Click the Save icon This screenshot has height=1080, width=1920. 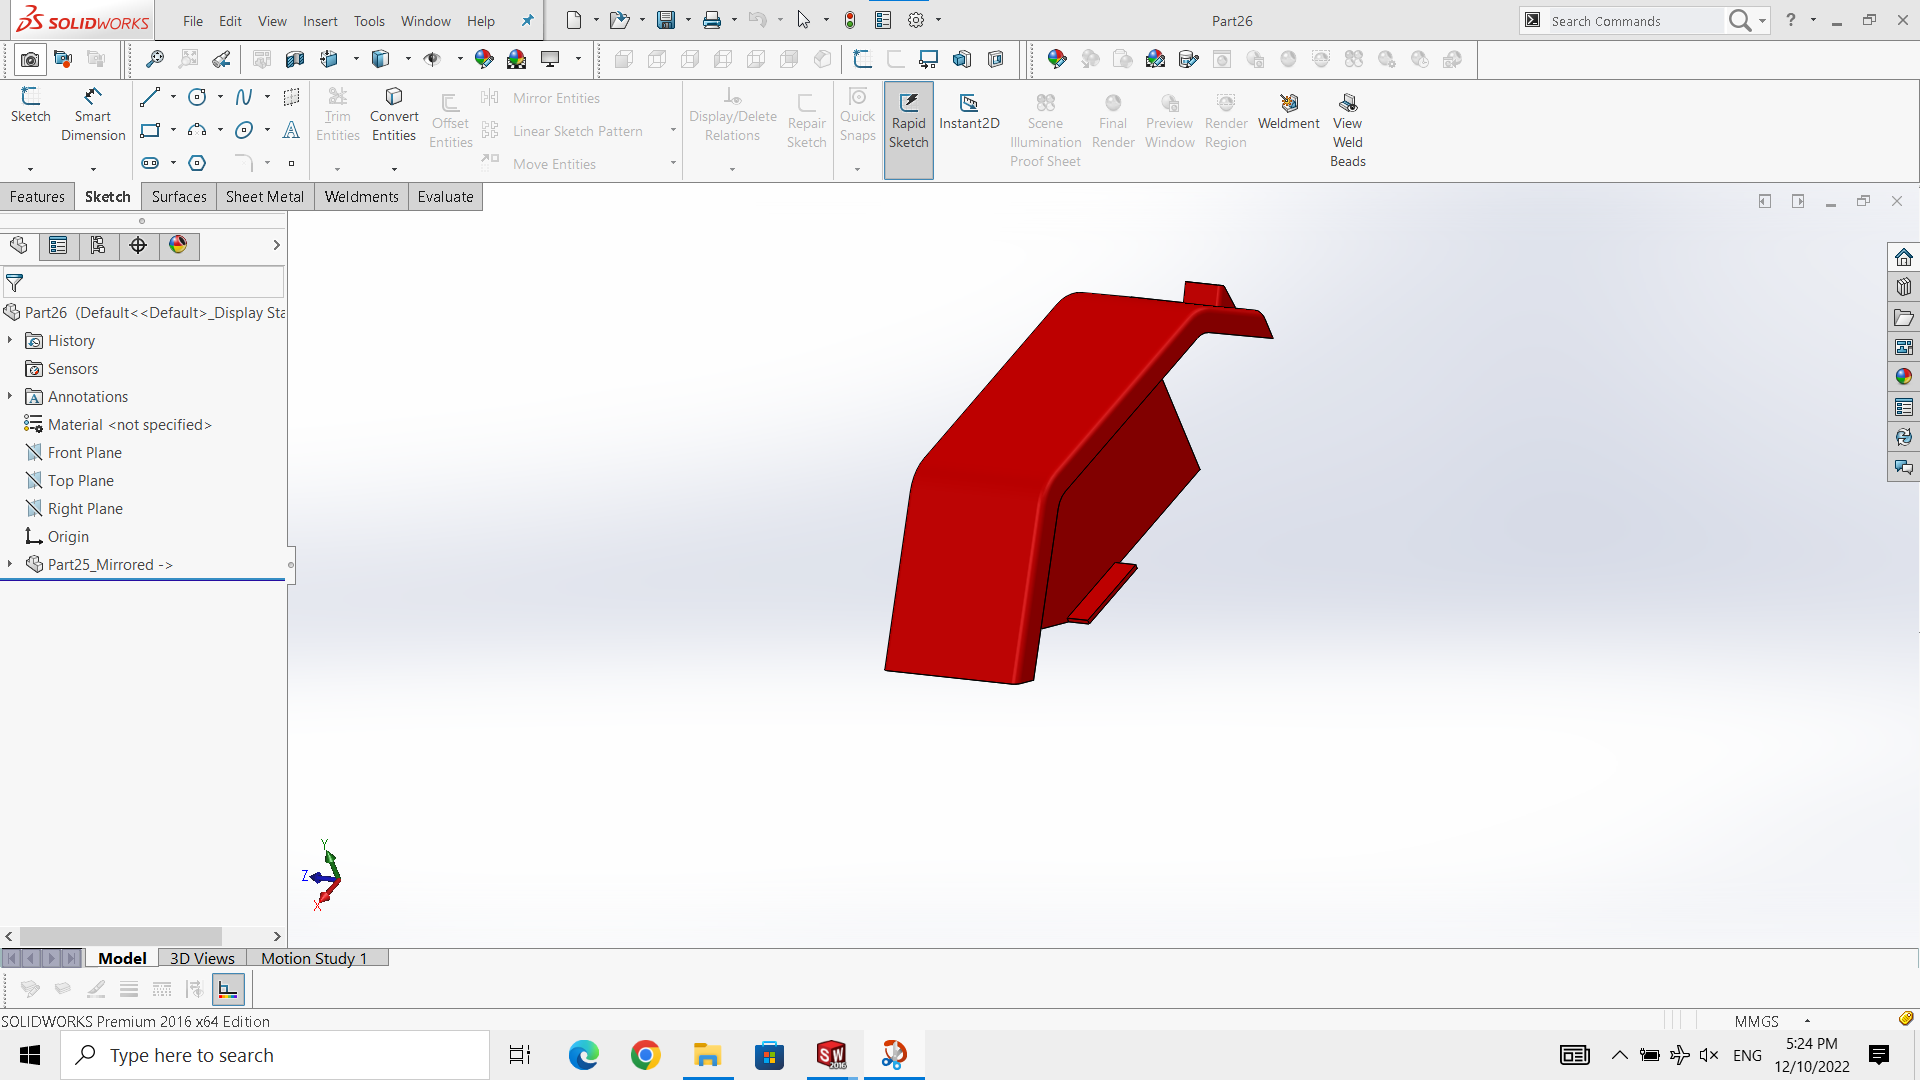click(666, 20)
